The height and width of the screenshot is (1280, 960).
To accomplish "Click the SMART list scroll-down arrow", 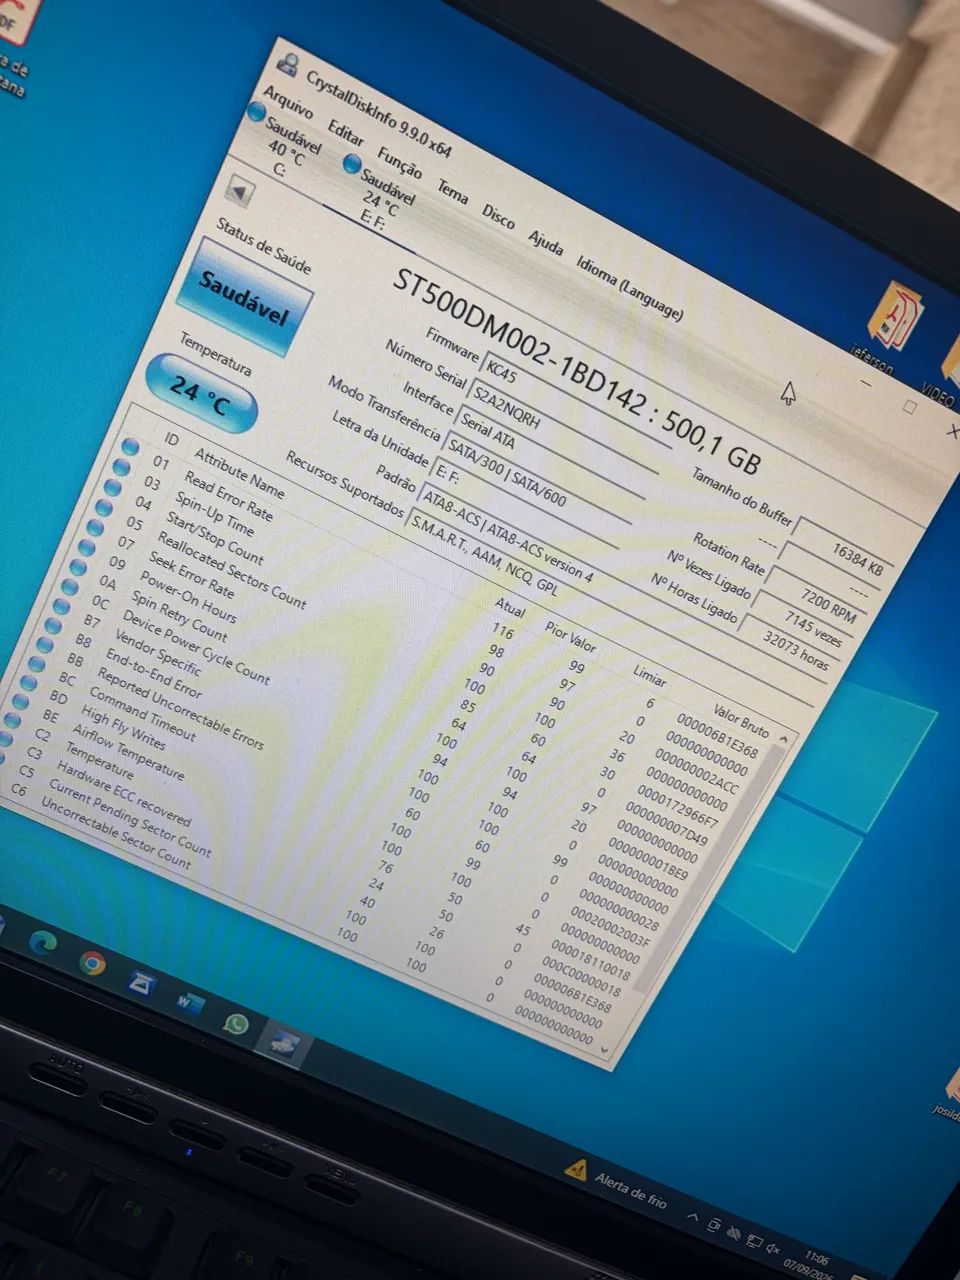I will pos(602,1049).
